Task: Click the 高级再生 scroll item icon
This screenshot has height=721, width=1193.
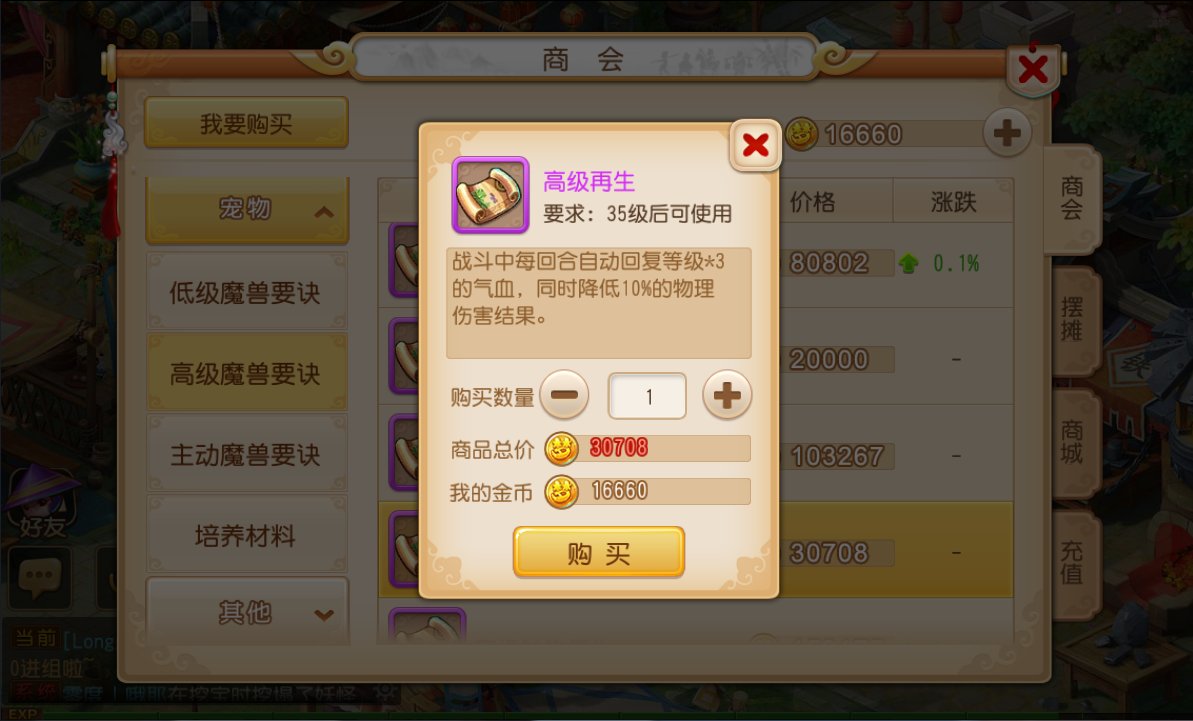Action: click(490, 195)
